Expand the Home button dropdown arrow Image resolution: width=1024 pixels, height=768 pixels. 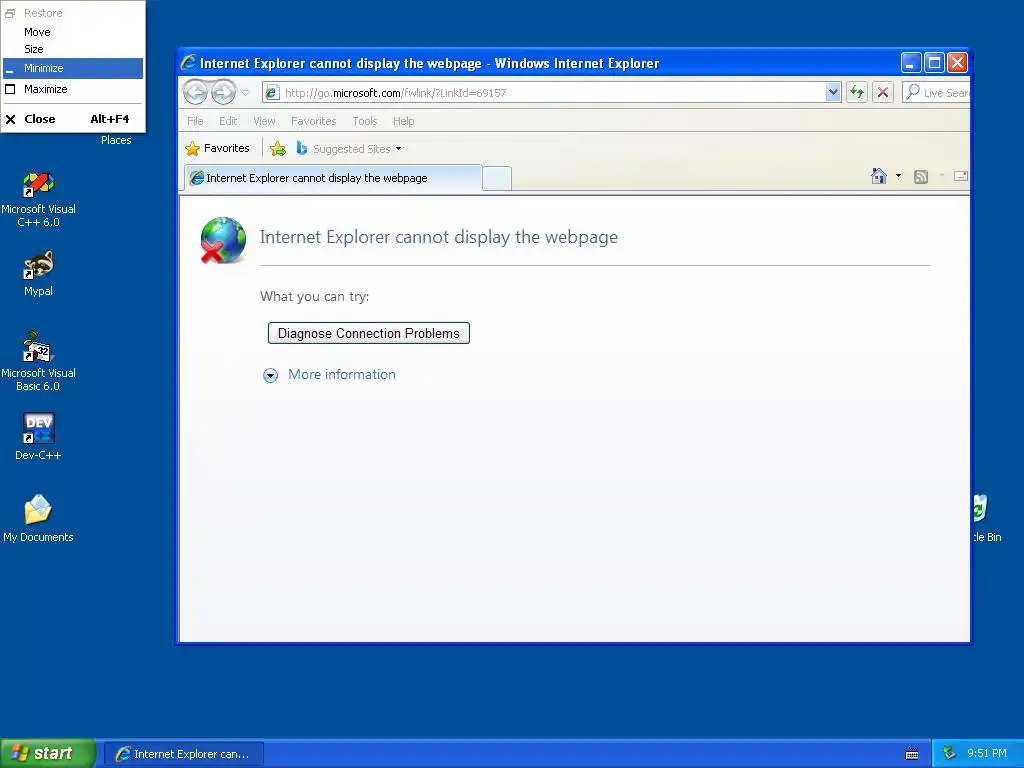pos(899,176)
